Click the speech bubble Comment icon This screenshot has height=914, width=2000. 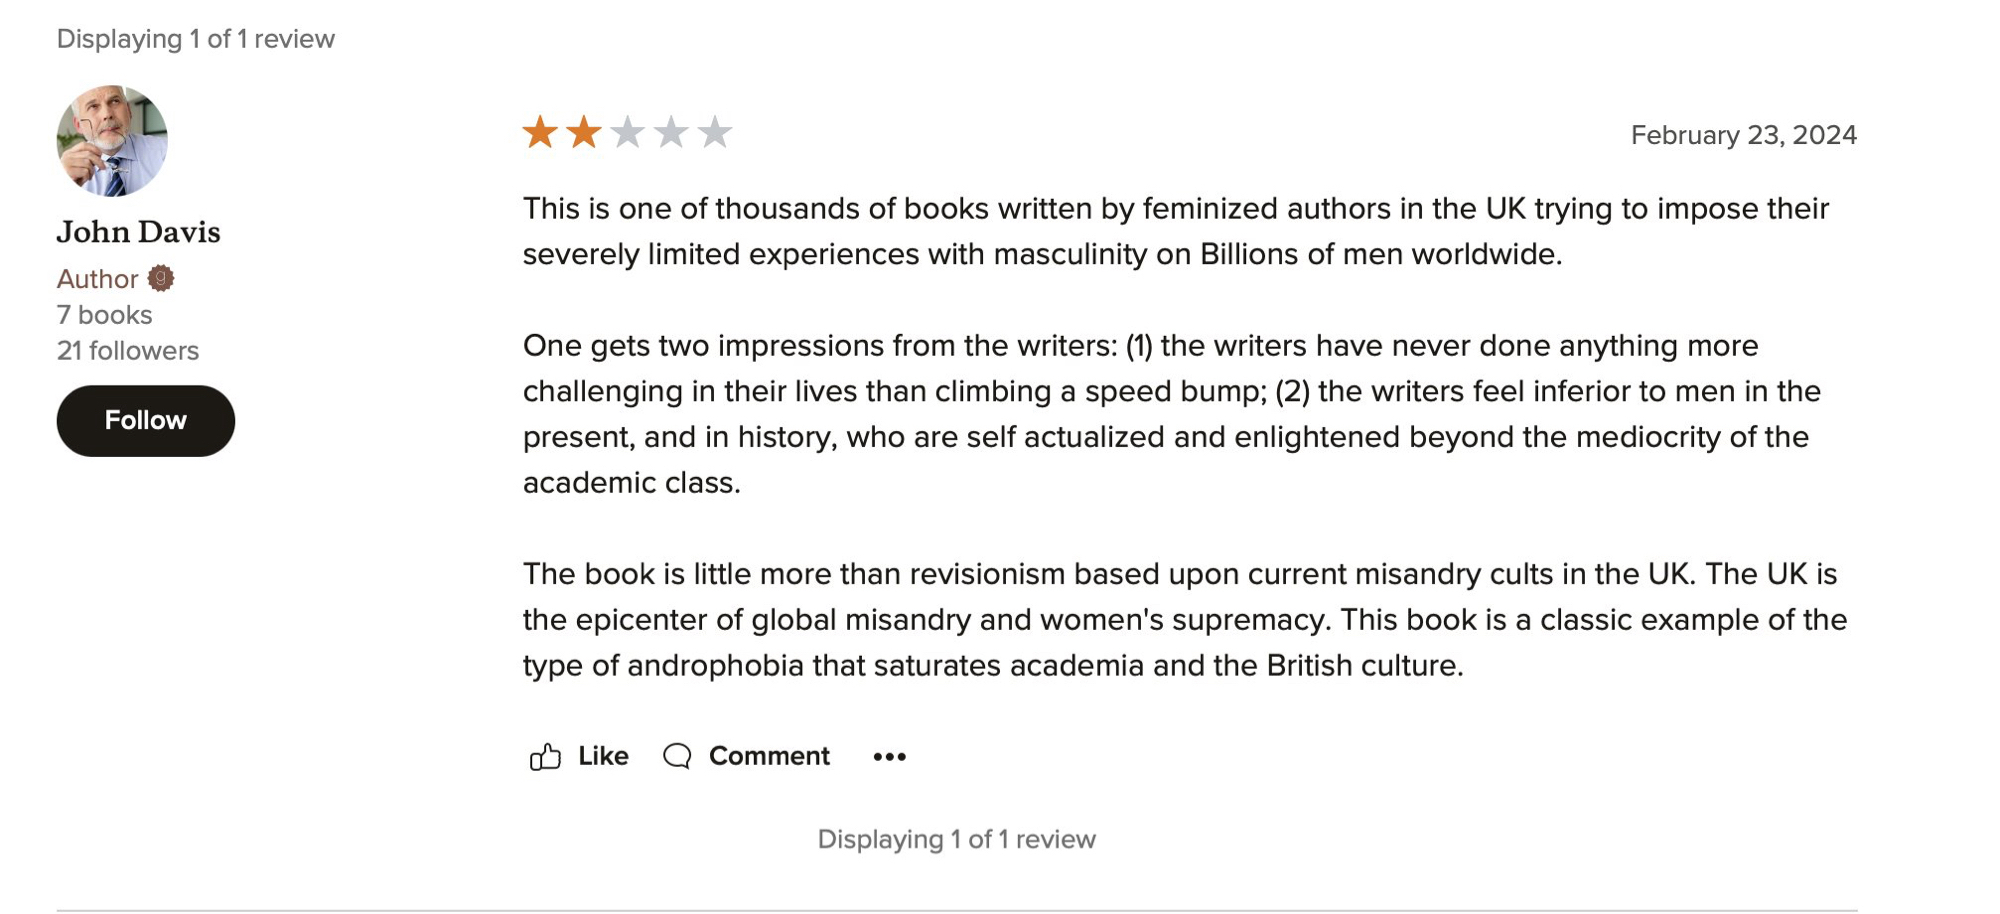coord(677,756)
